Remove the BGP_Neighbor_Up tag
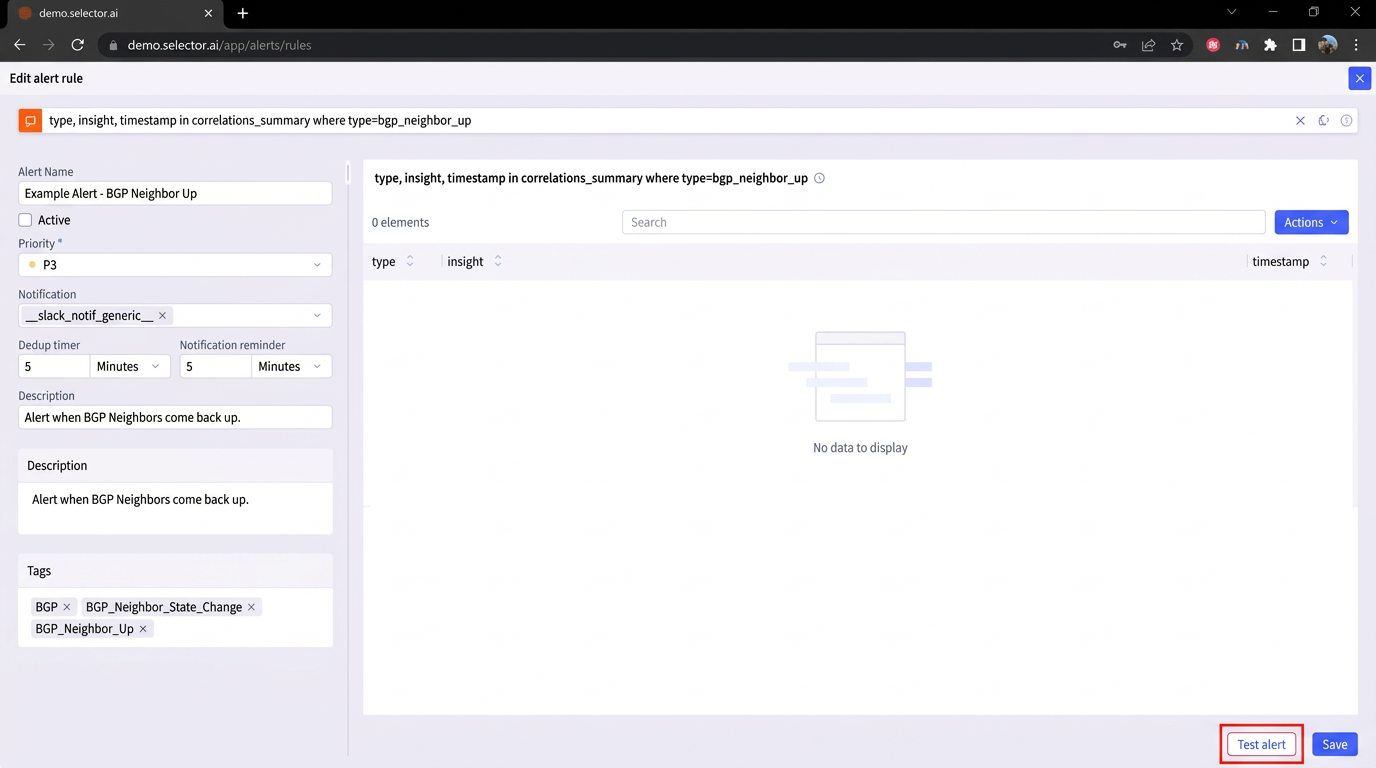 click(x=143, y=629)
